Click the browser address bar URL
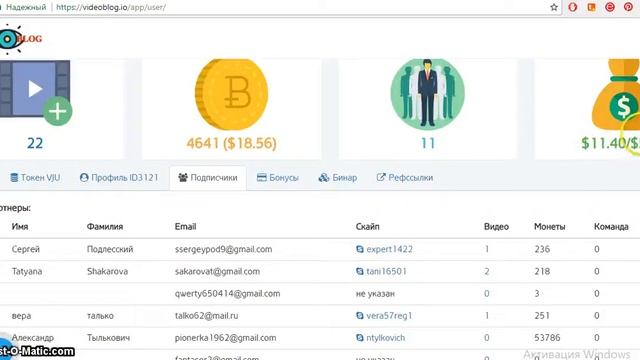640x360 pixels. point(111,7)
